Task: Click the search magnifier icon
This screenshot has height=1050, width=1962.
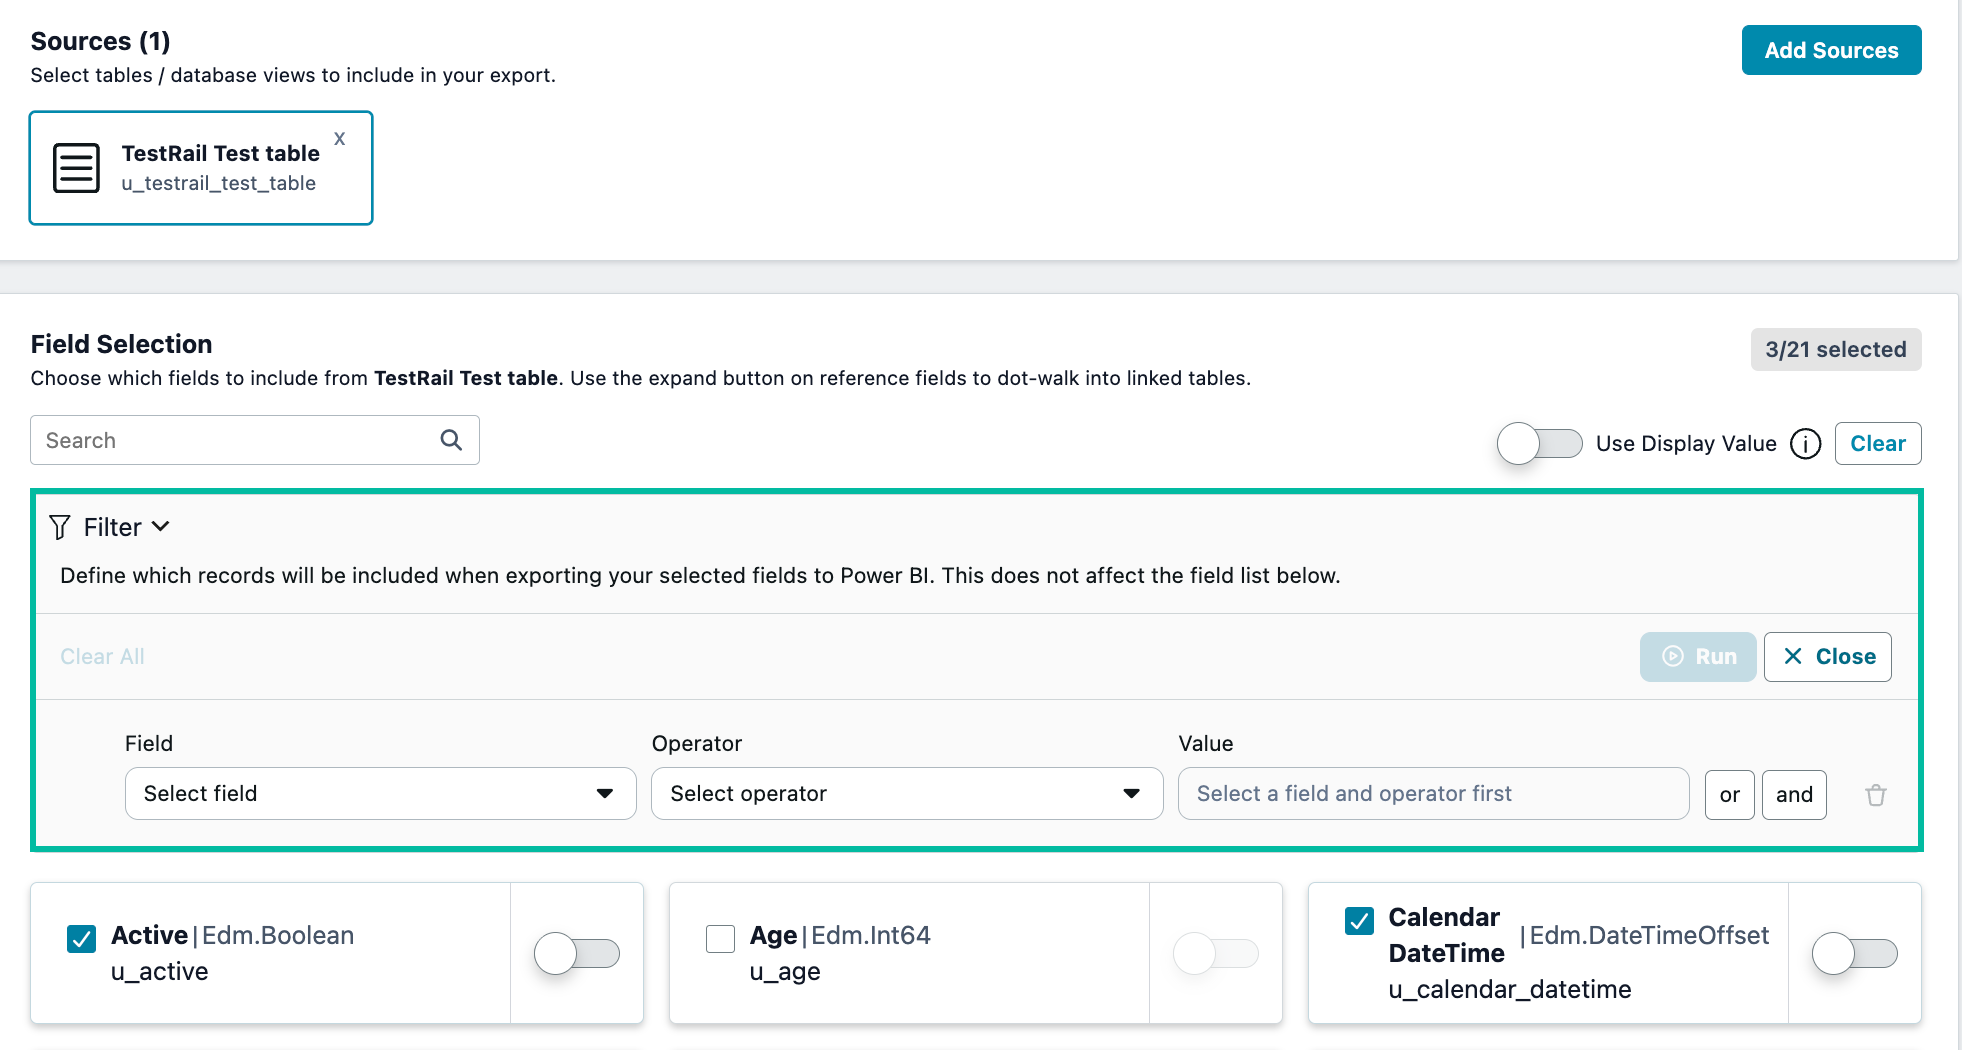Action: pyautogui.click(x=451, y=440)
